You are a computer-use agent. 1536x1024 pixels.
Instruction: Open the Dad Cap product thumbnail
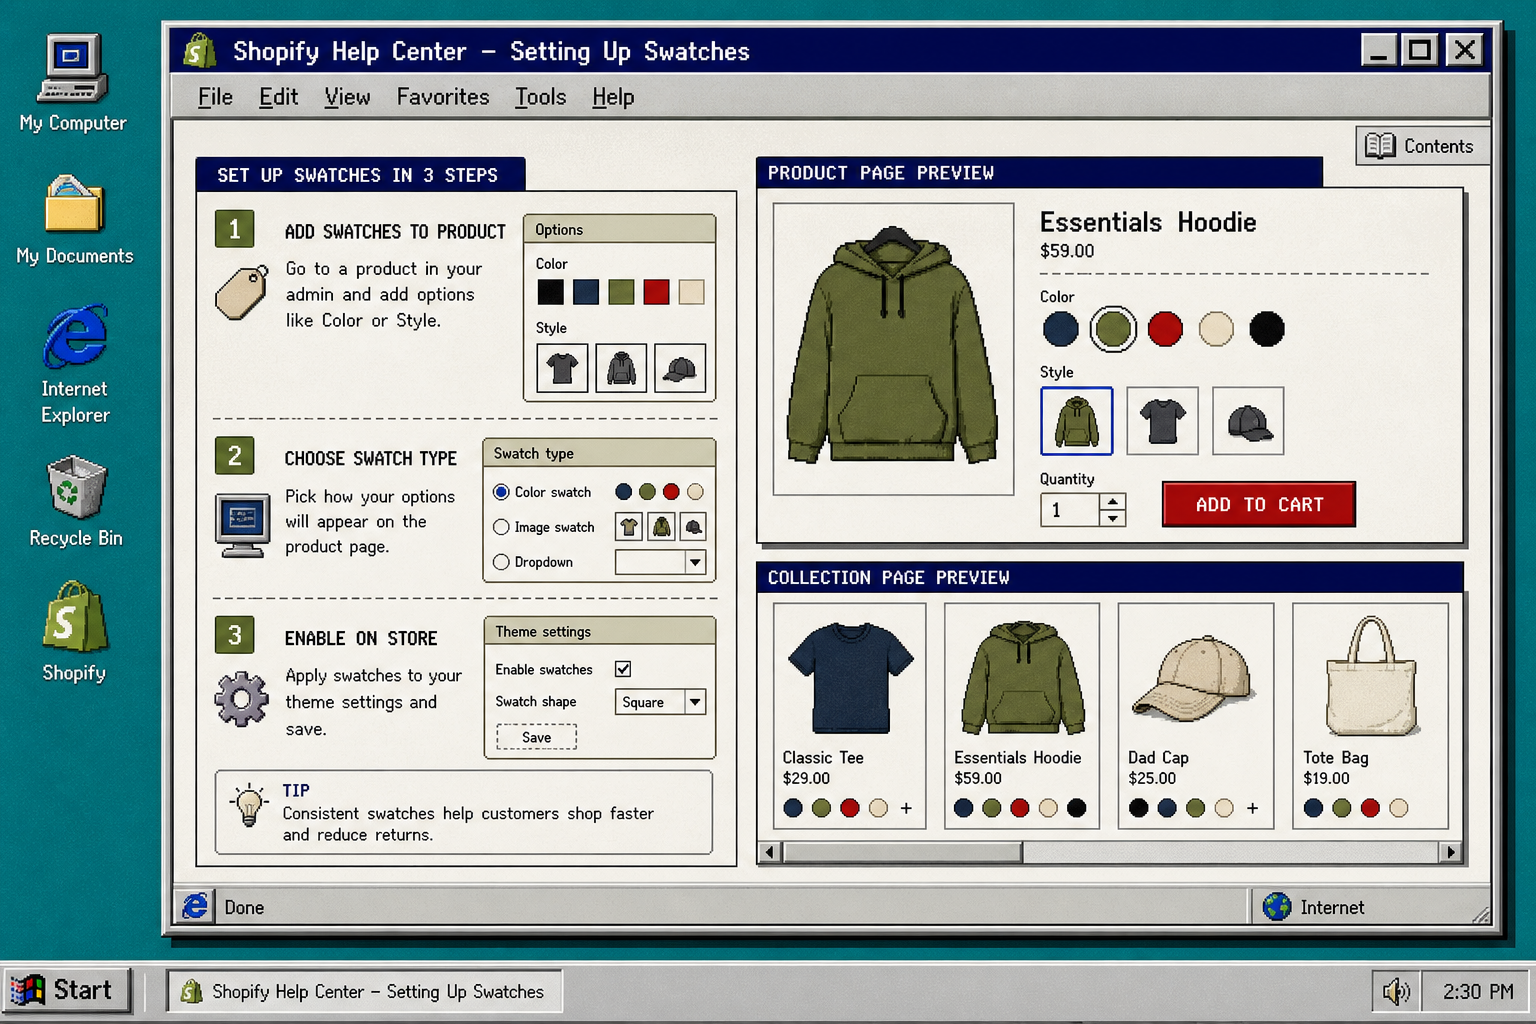(x=1195, y=677)
